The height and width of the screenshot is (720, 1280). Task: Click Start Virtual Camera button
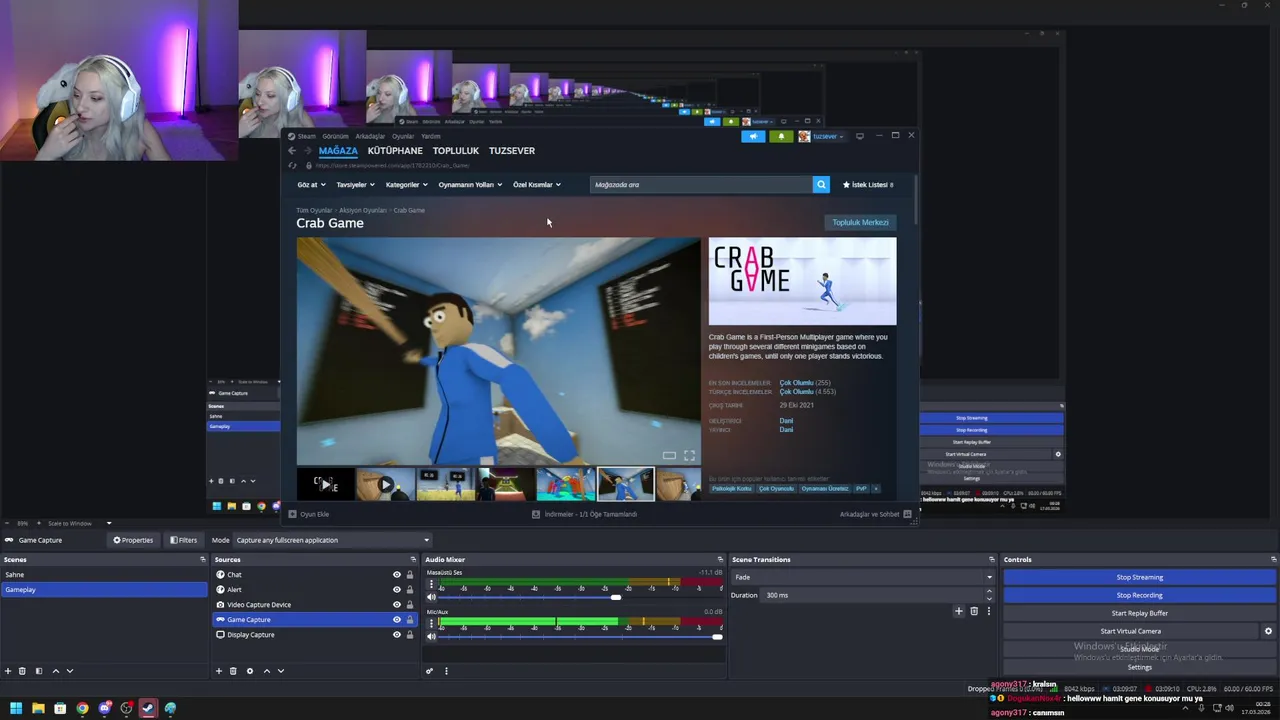[1131, 631]
